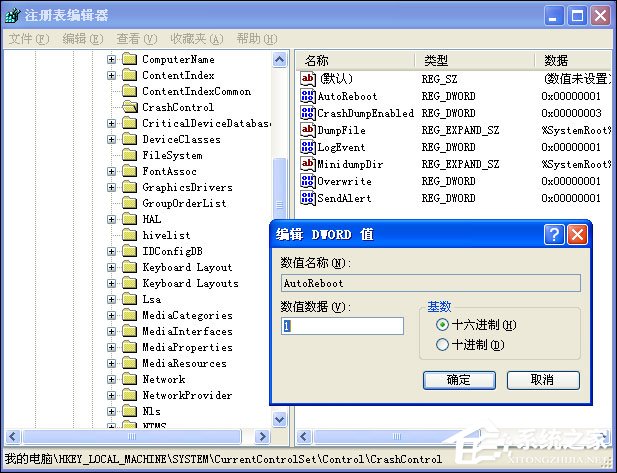Expand the ComputerName tree node

pyautogui.click(x=112, y=59)
